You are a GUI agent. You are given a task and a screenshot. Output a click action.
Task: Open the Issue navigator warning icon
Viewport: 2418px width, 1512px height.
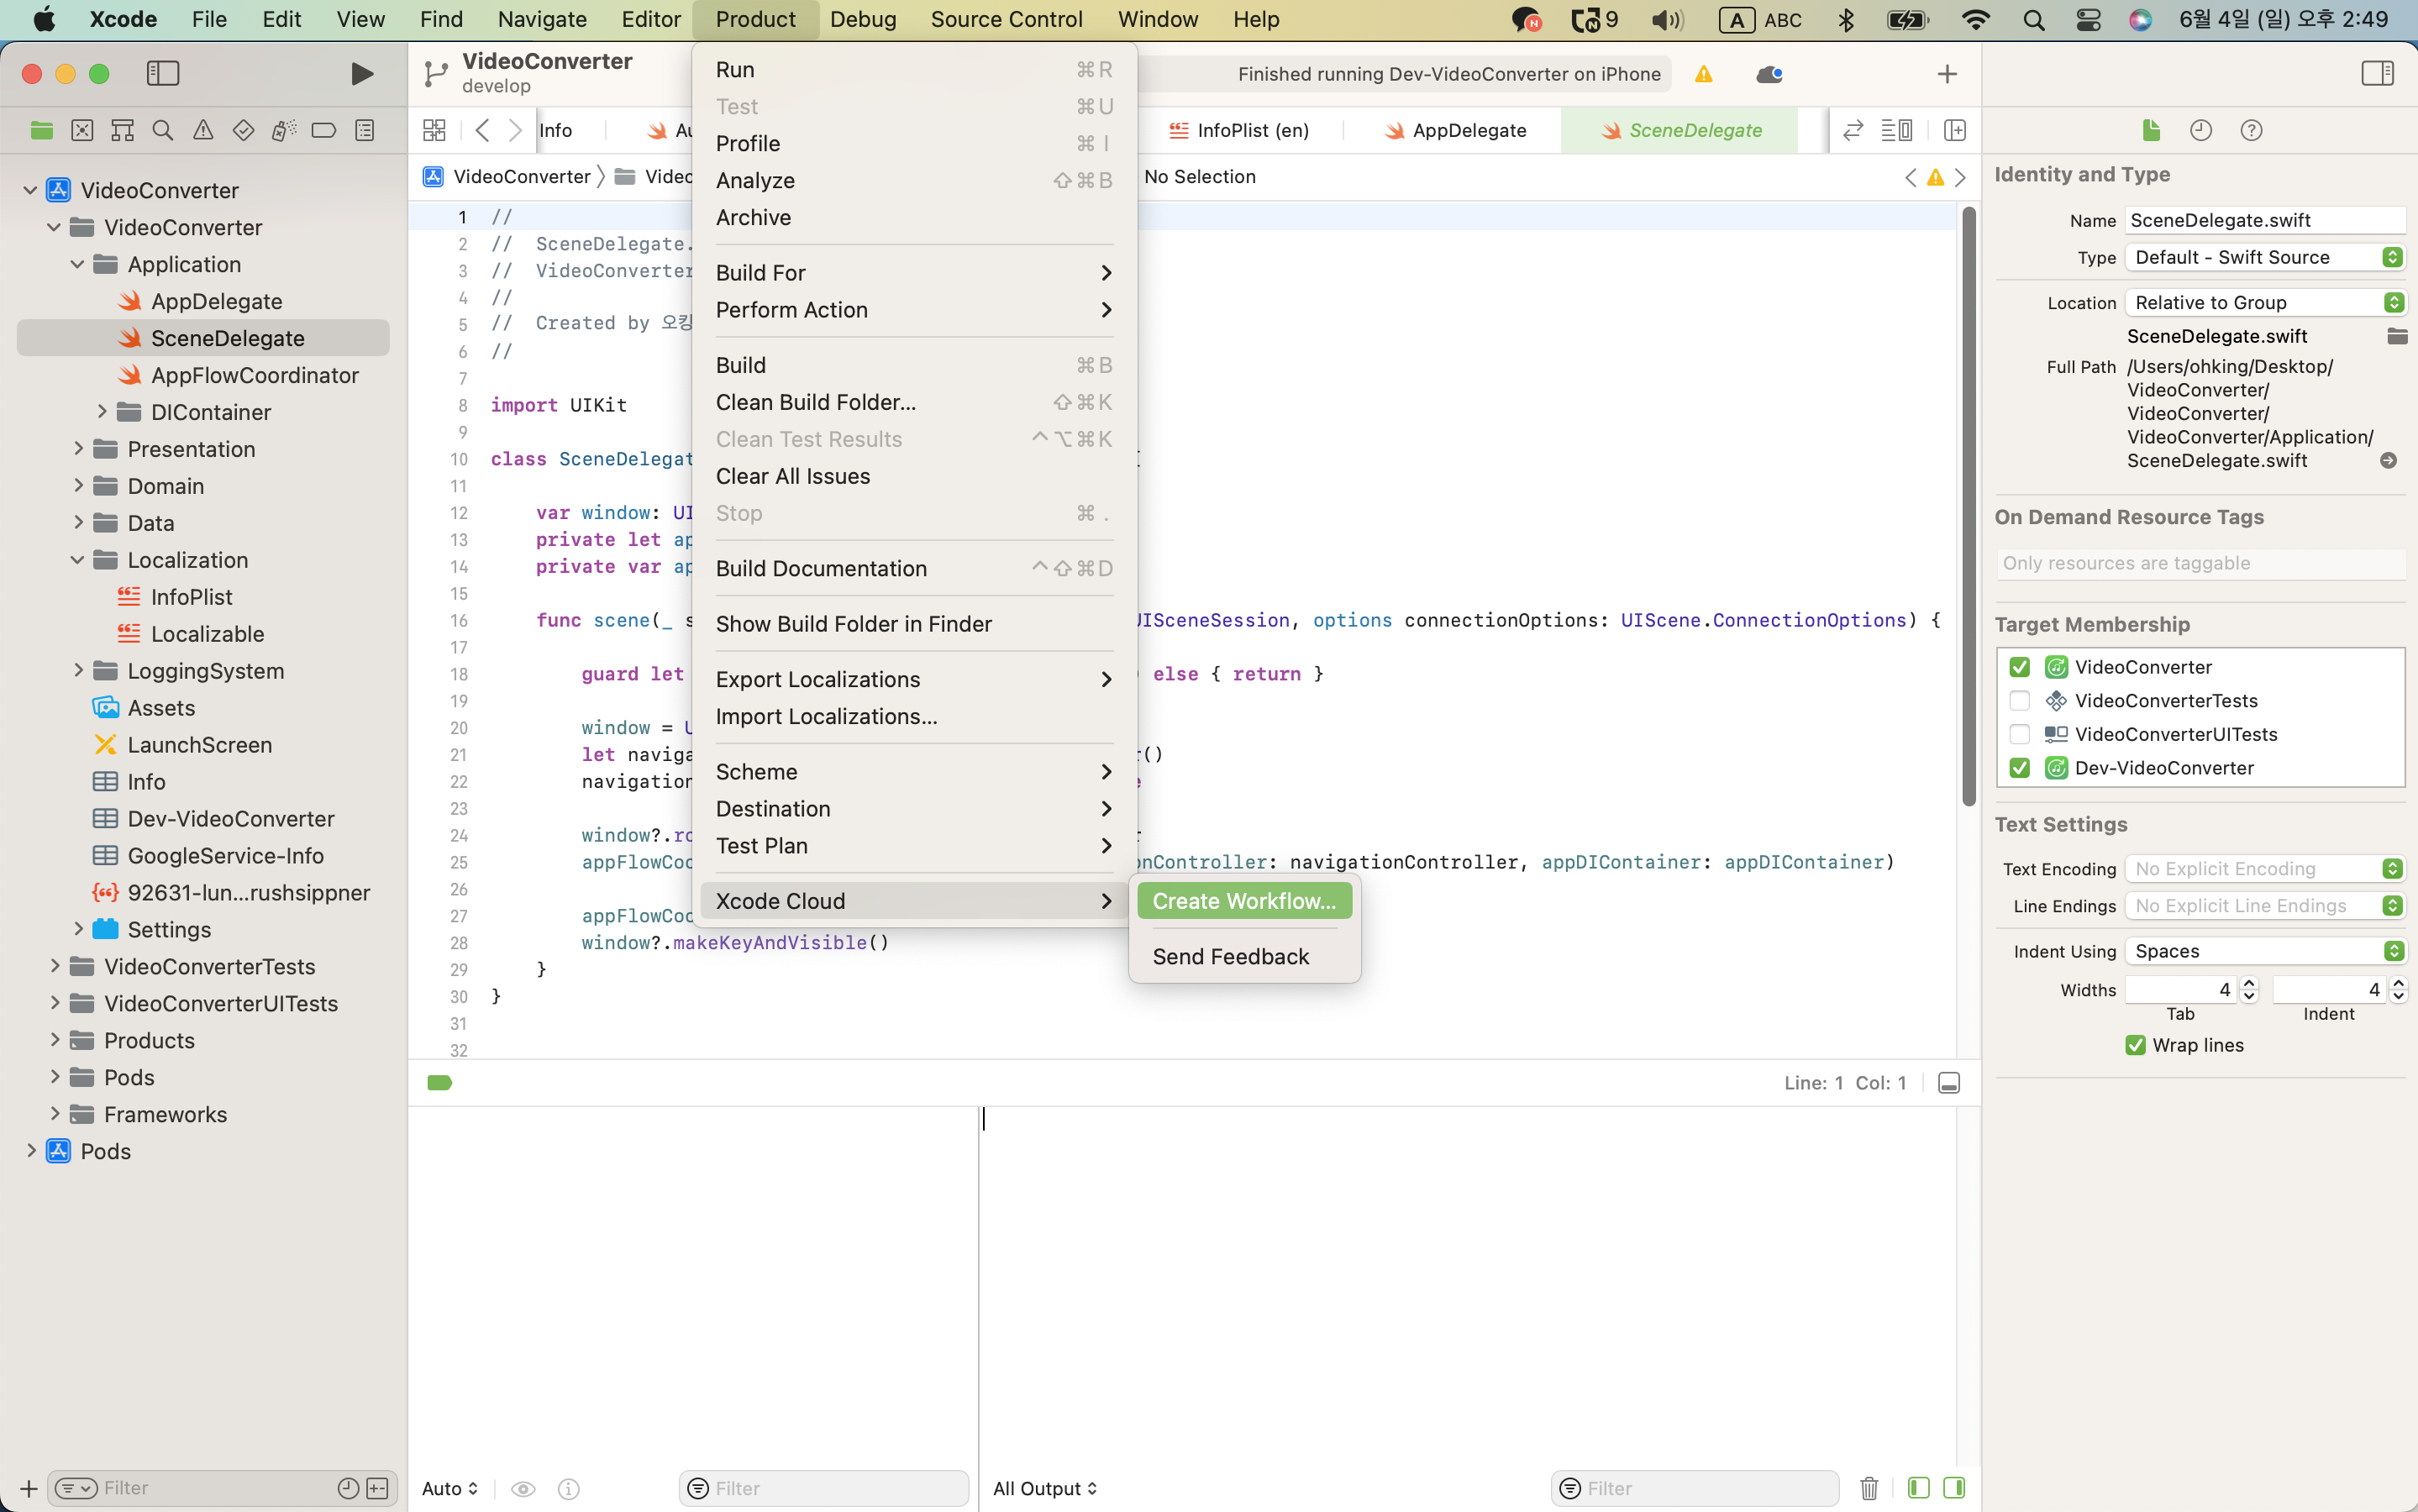pyautogui.click(x=203, y=130)
